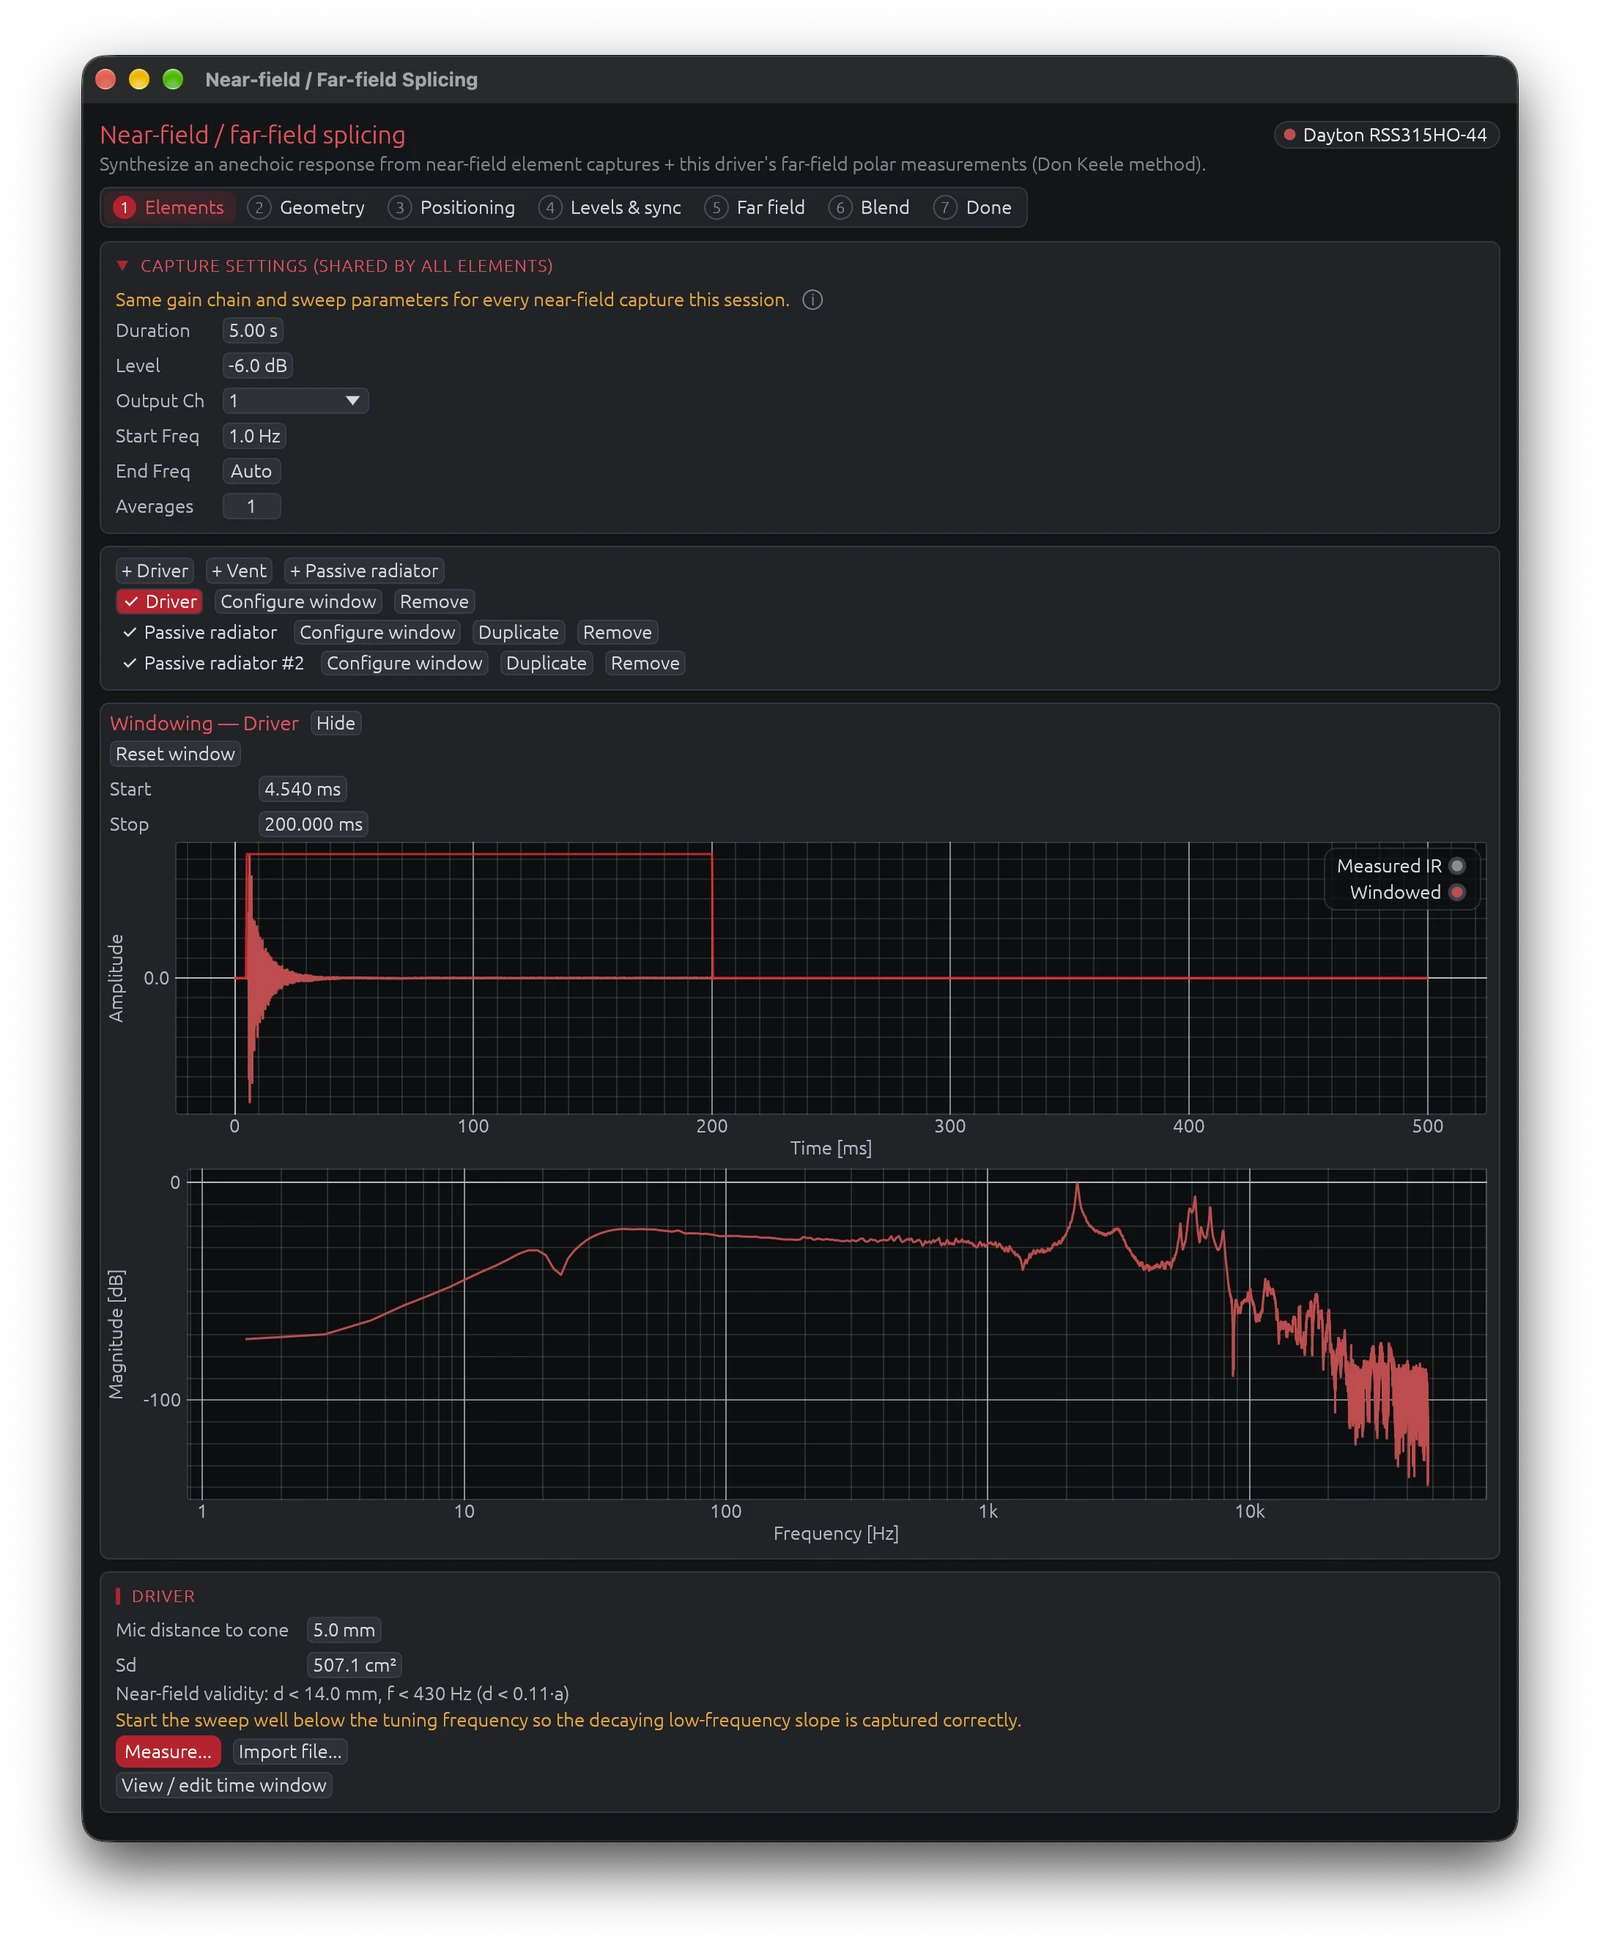The width and height of the screenshot is (1600, 1950).
Task: Open the Levels & sync step
Action: click(x=611, y=207)
